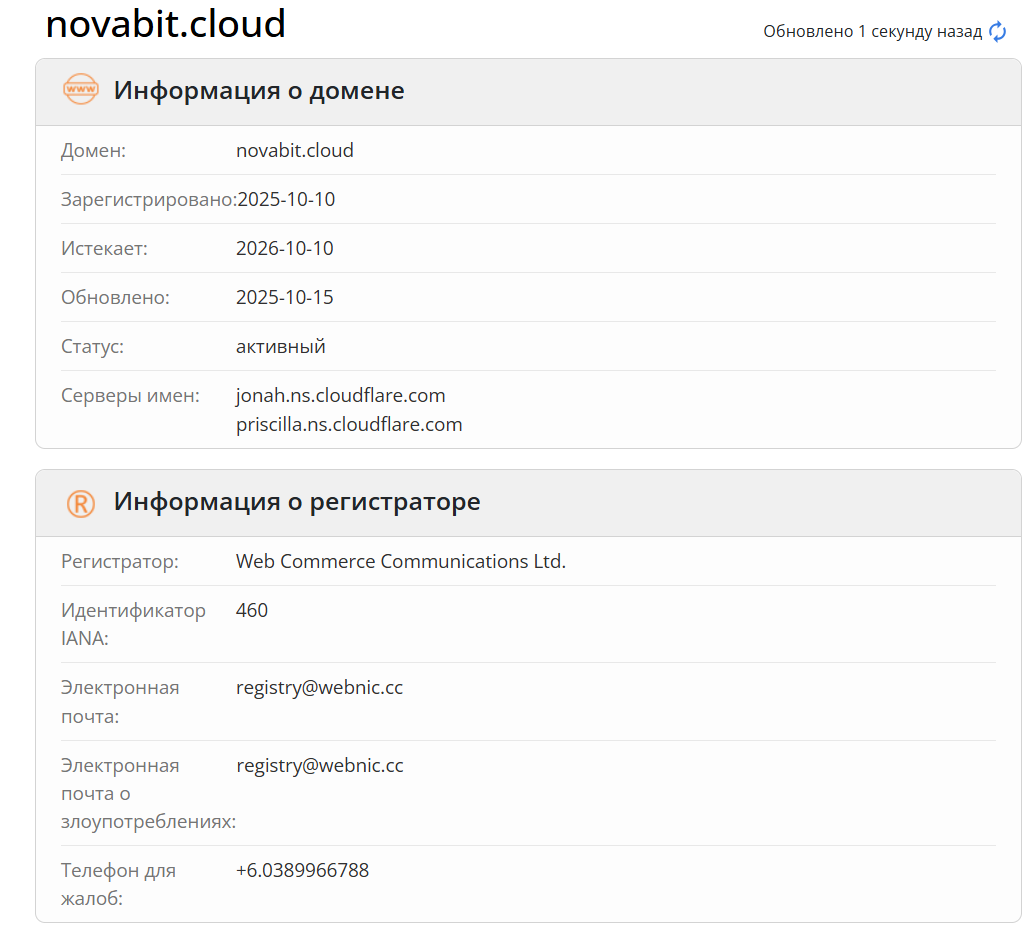
Task: Select the IANA identifier 460
Action: click(x=248, y=610)
